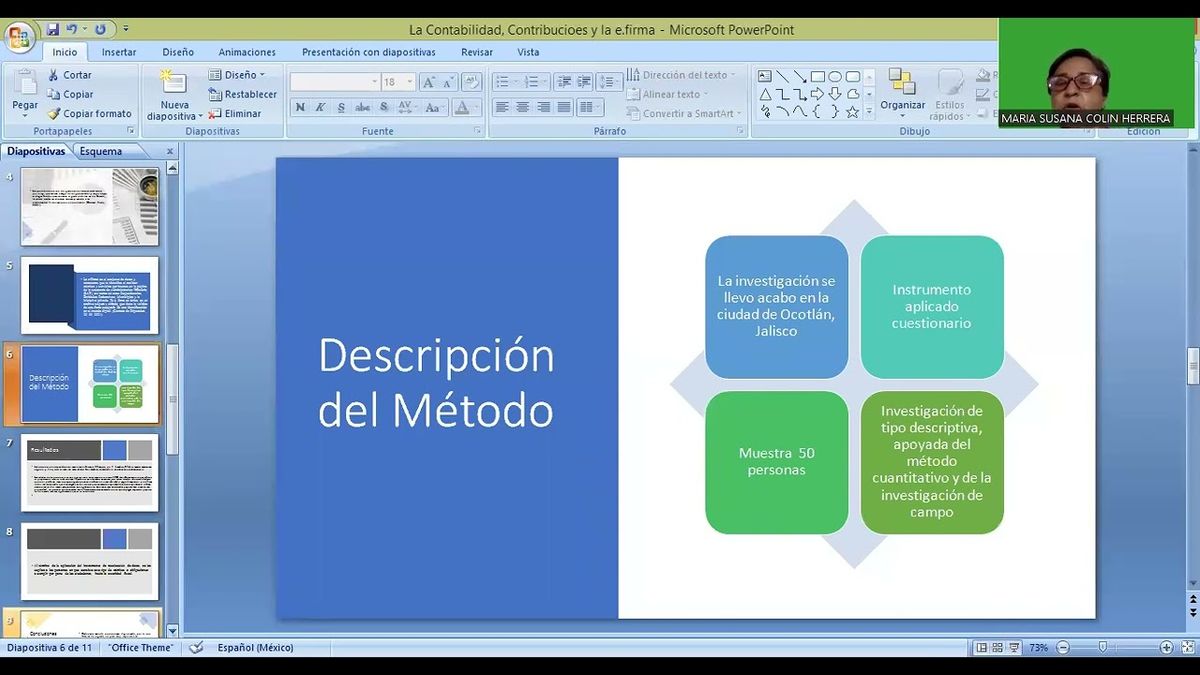This screenshot has height=675, width=1200.
Task: Save the presentation from quick access toolbar
Action: pyautogui.click(x=53, y=29)
